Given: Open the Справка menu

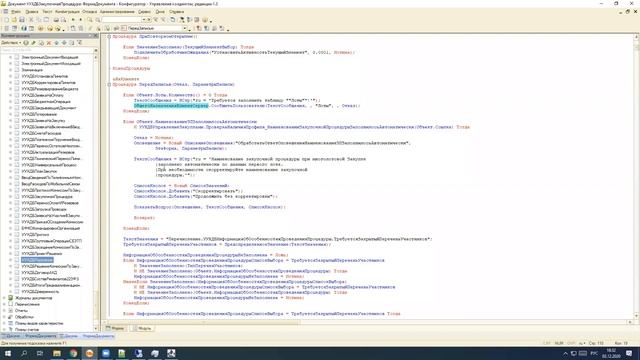Looking at the screenshot, I should [x=176, y=12].
